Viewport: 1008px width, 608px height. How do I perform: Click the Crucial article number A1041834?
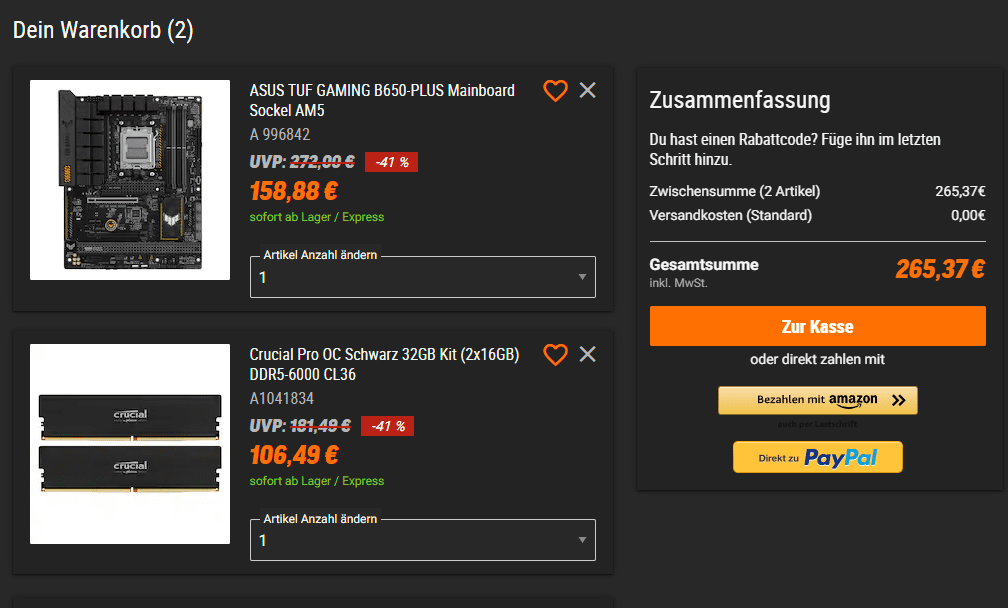pos(280,398)
